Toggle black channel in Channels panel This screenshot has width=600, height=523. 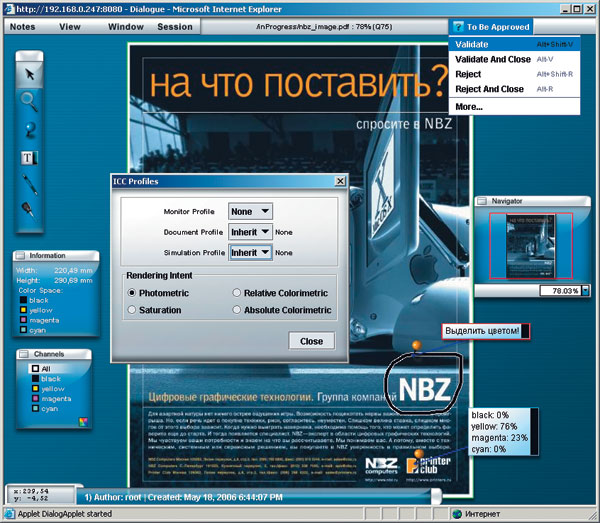(x=36, y=378)
